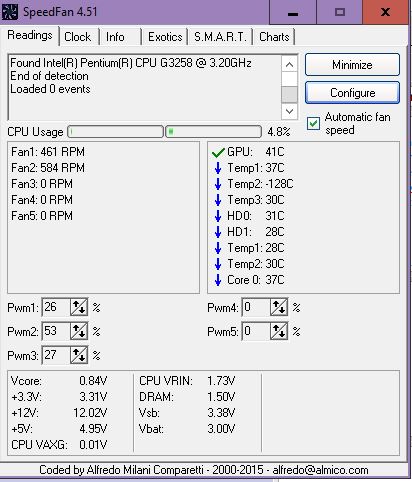
Task: Click the blue down arrow beside Temp1: 28C
Action: coord(218,248)
